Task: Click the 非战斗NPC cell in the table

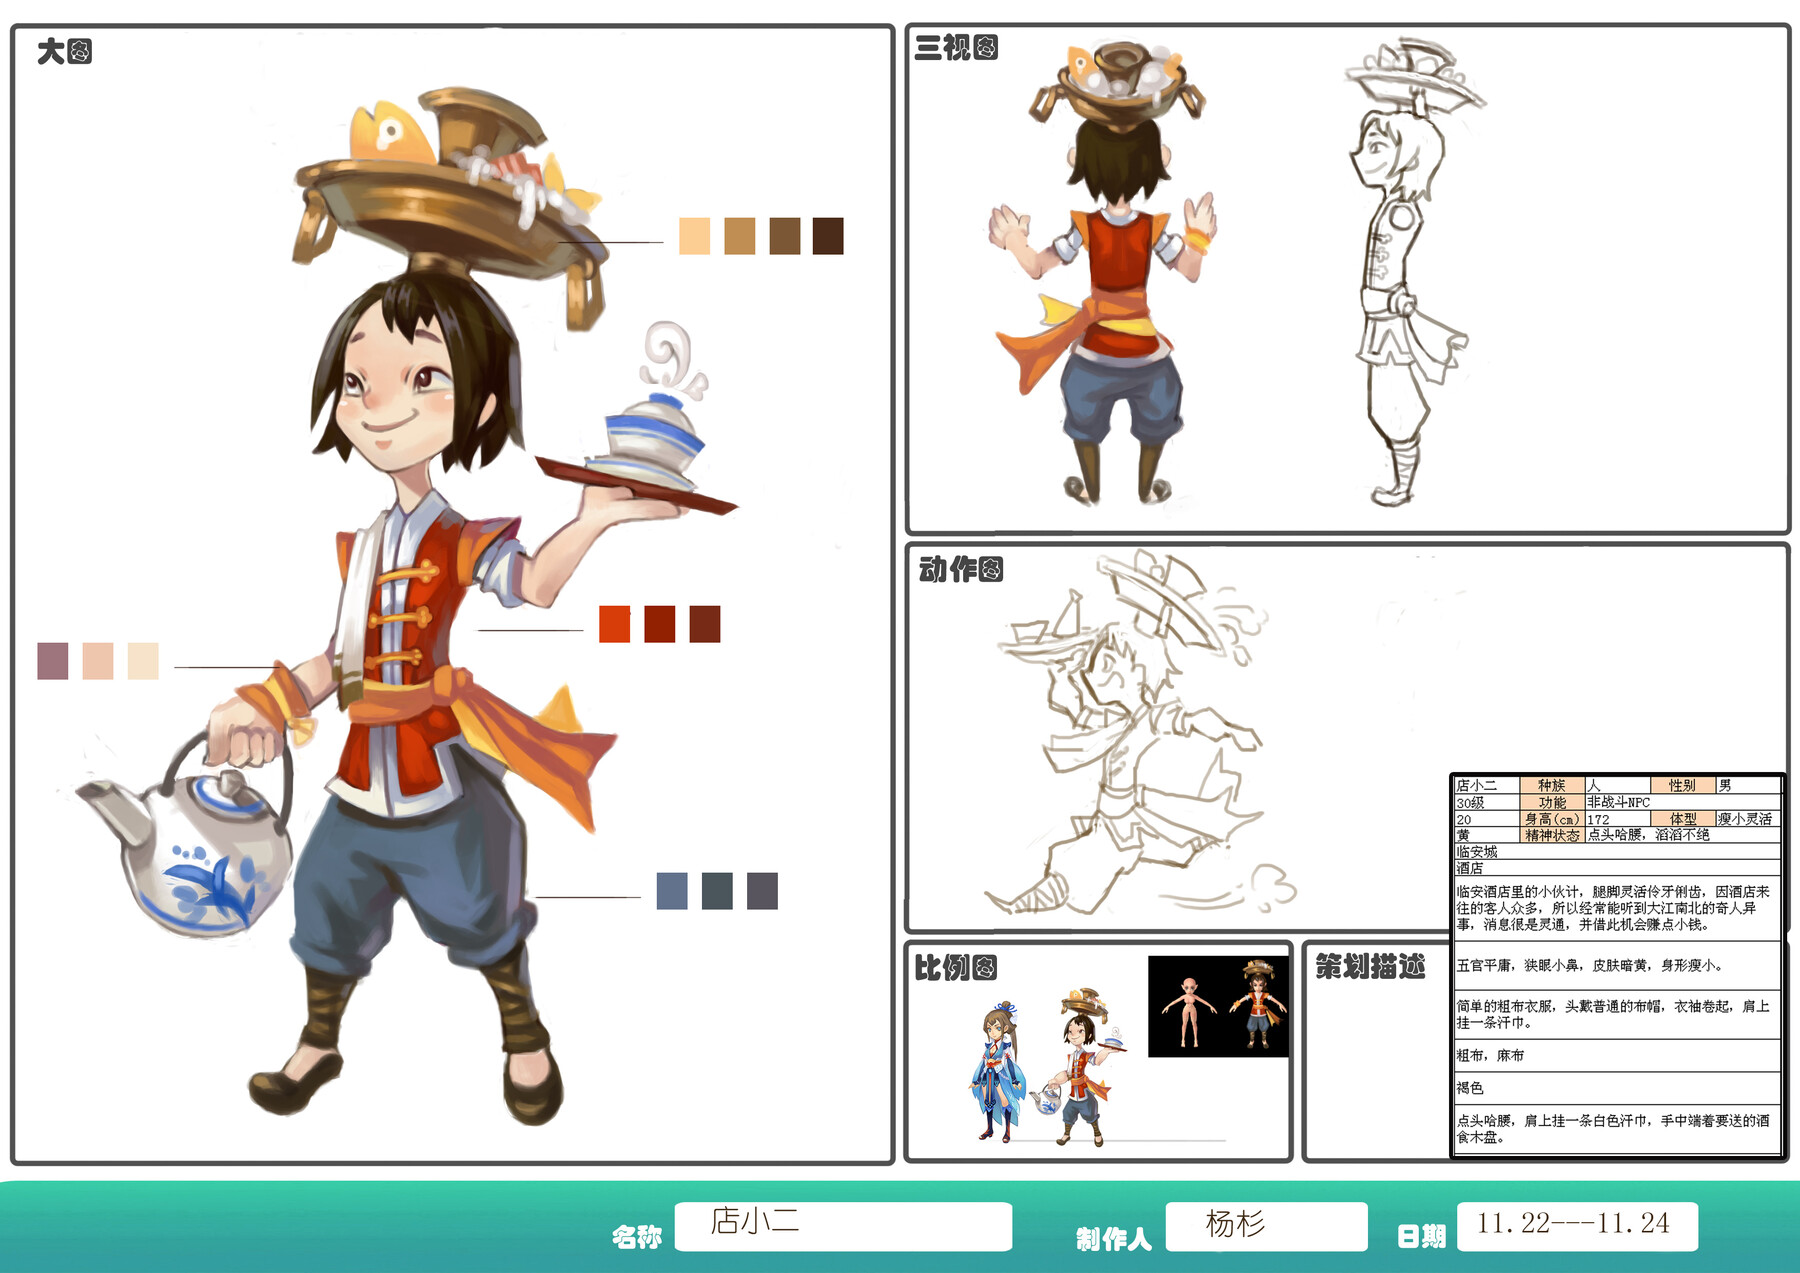Action: click(1682, 802)
